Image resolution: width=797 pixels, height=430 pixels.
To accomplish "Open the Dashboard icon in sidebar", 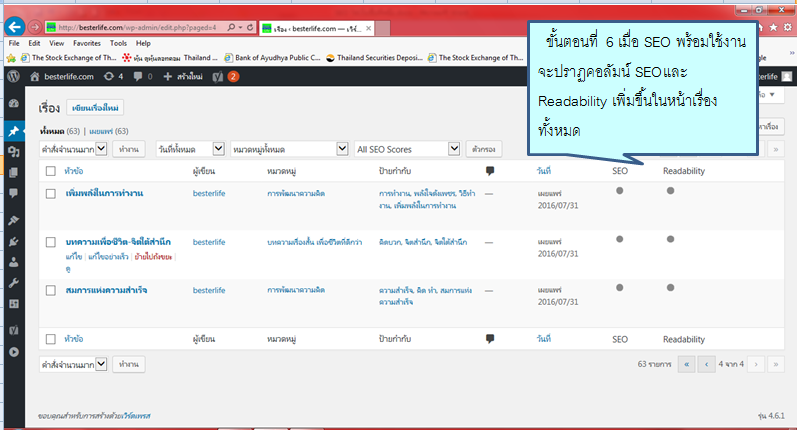I will pos(14,103).
